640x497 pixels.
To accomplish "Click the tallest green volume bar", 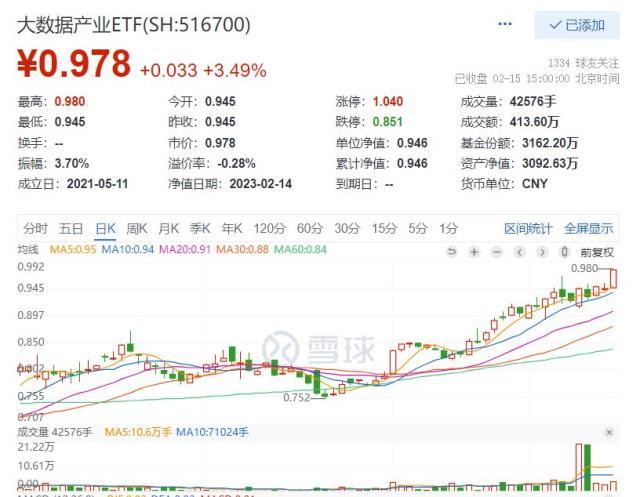I will point(587,468).
